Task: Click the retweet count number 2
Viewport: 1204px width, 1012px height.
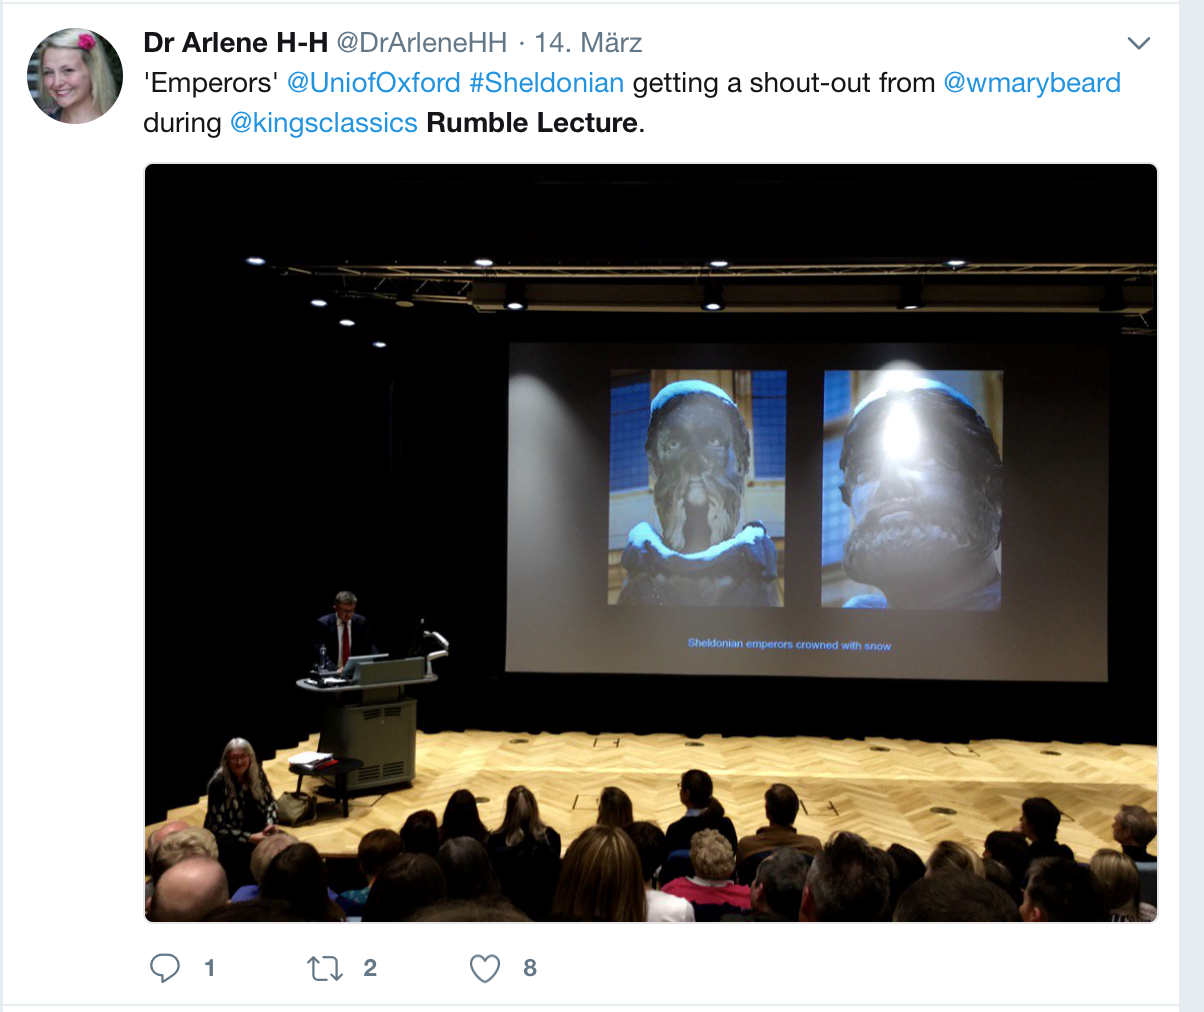Action: [370, 968]
